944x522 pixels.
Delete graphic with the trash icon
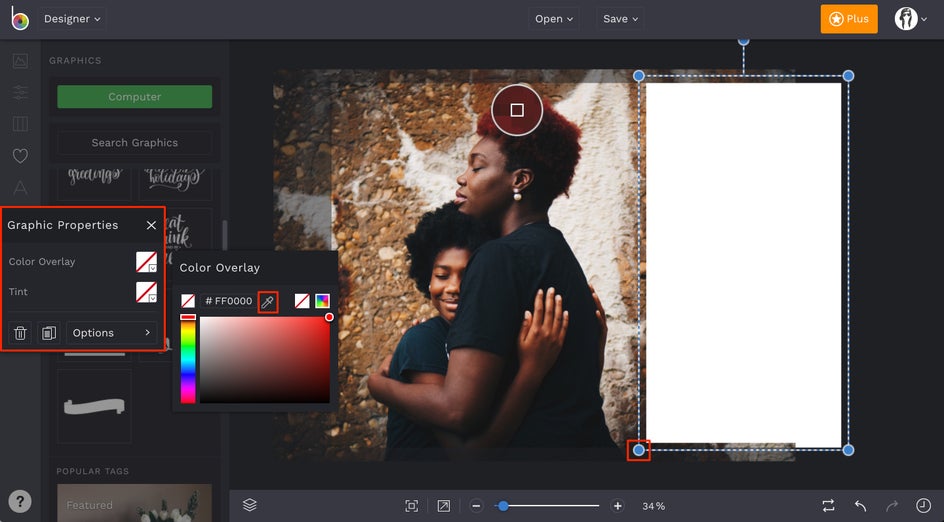click(x=20, y=333)
